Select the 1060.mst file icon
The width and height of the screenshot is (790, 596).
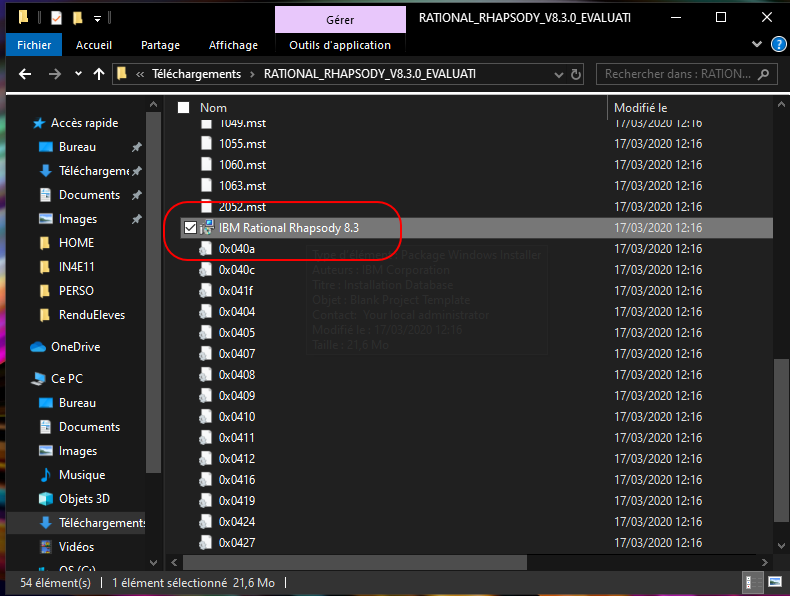point(206,165)
